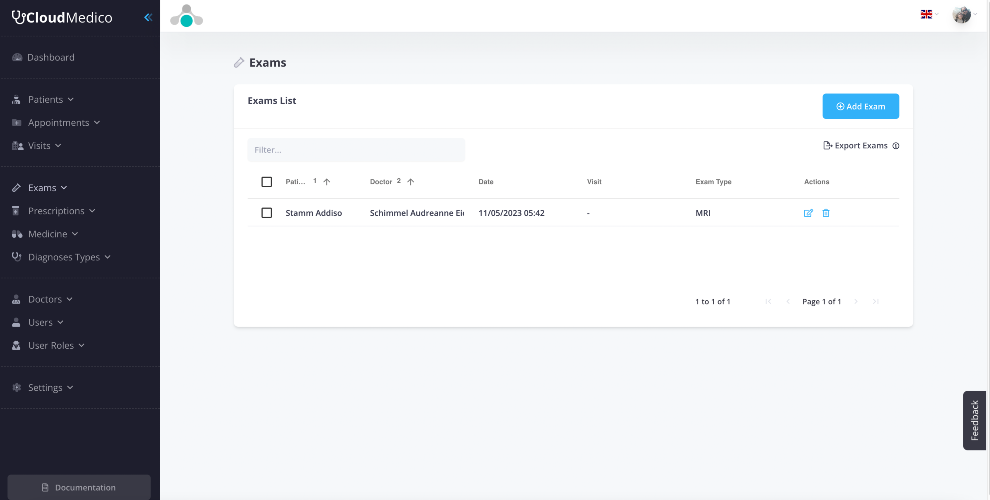The image size is (990, 500).
Task: Open user profile avatar menu
Action: 962,15
